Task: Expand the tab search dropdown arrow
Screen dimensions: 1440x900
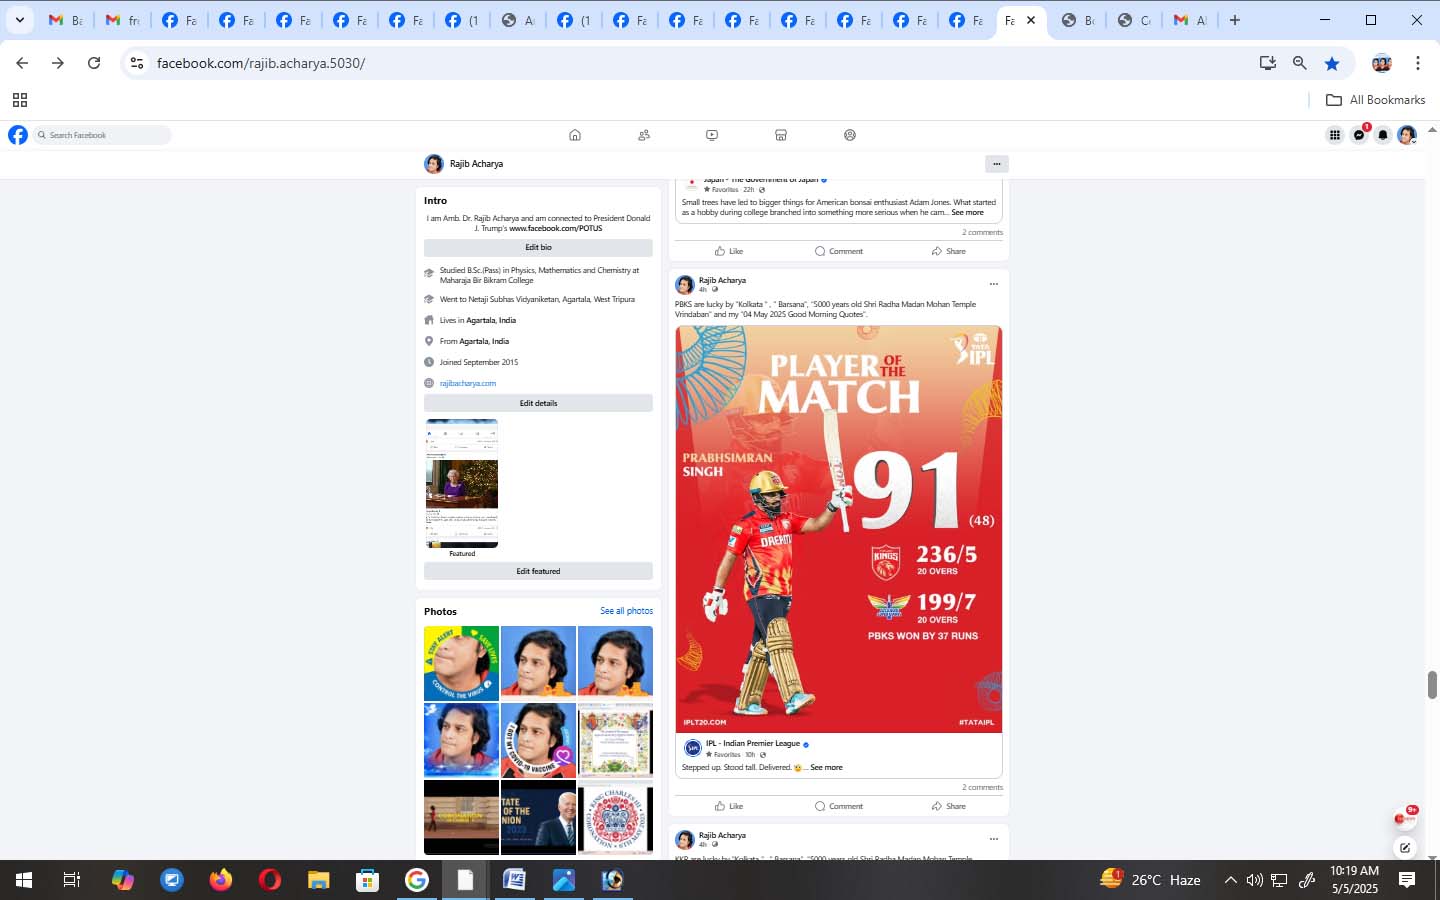Action: (19, 20)
